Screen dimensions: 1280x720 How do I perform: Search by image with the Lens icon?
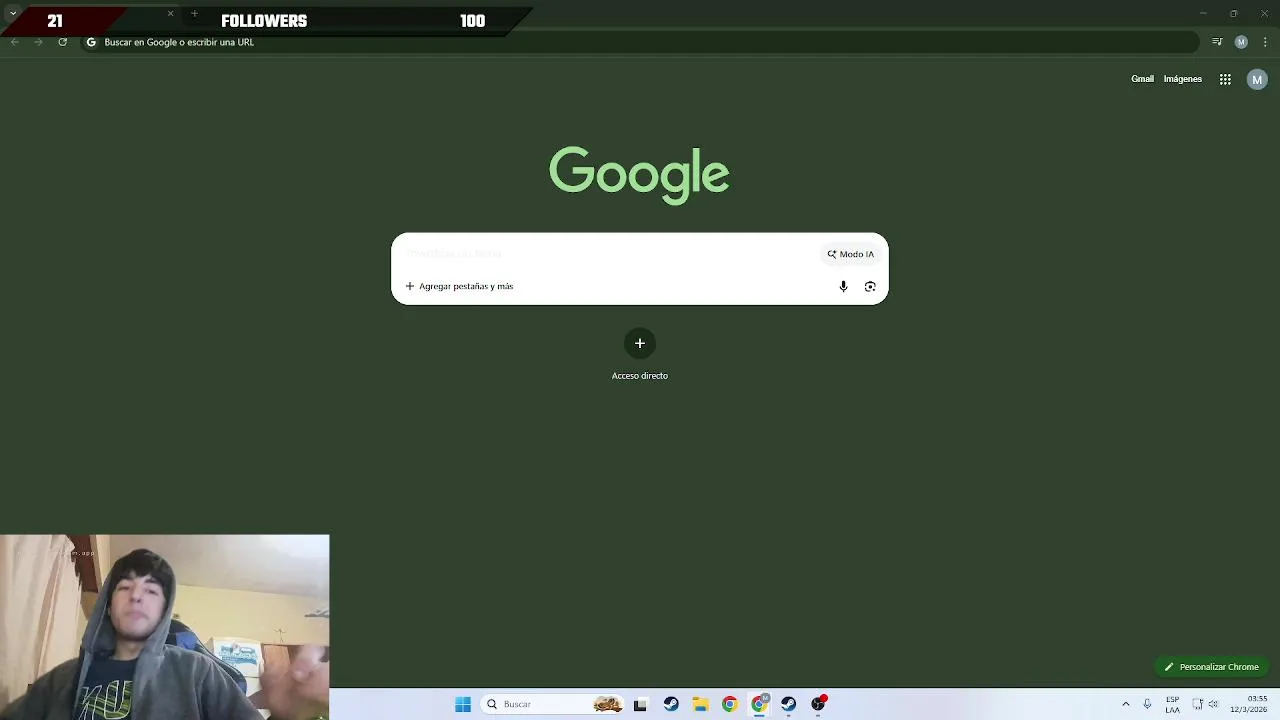coord(870,287)
